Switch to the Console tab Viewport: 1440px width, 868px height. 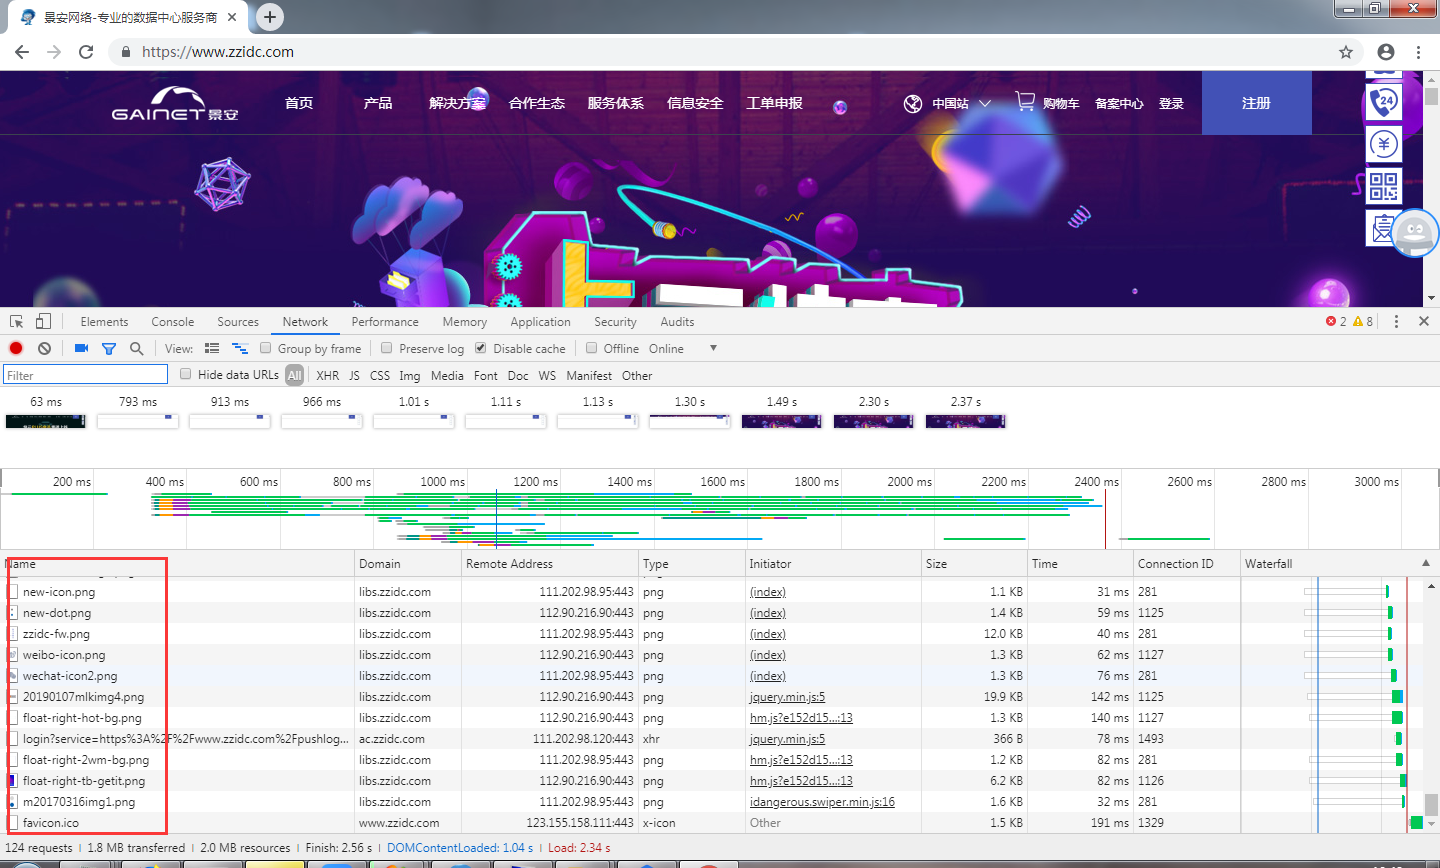(172, 322)
